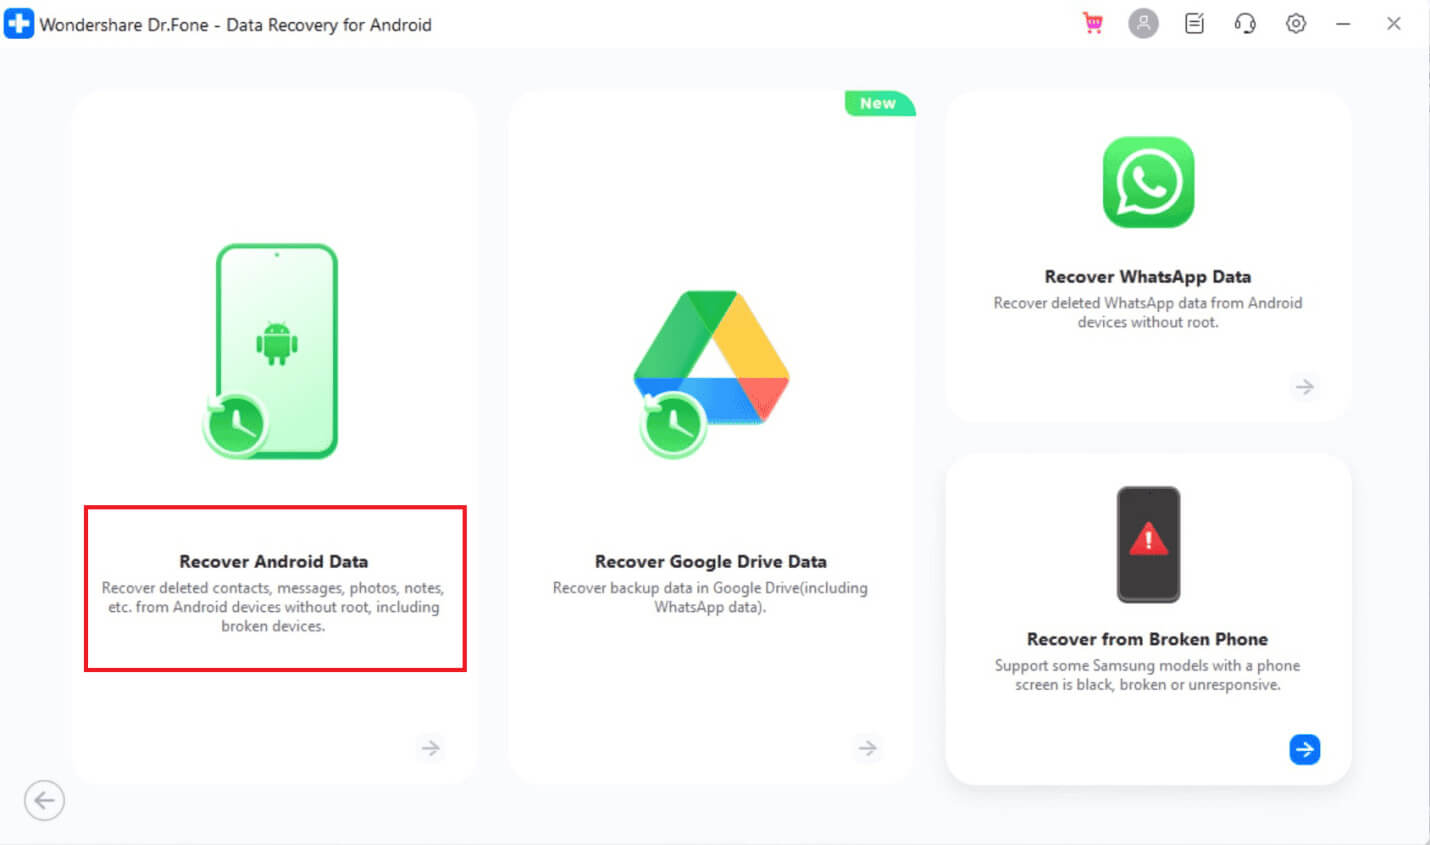Click the New badge on Google Drive card
1430x845 pixels.
point(879,103)
